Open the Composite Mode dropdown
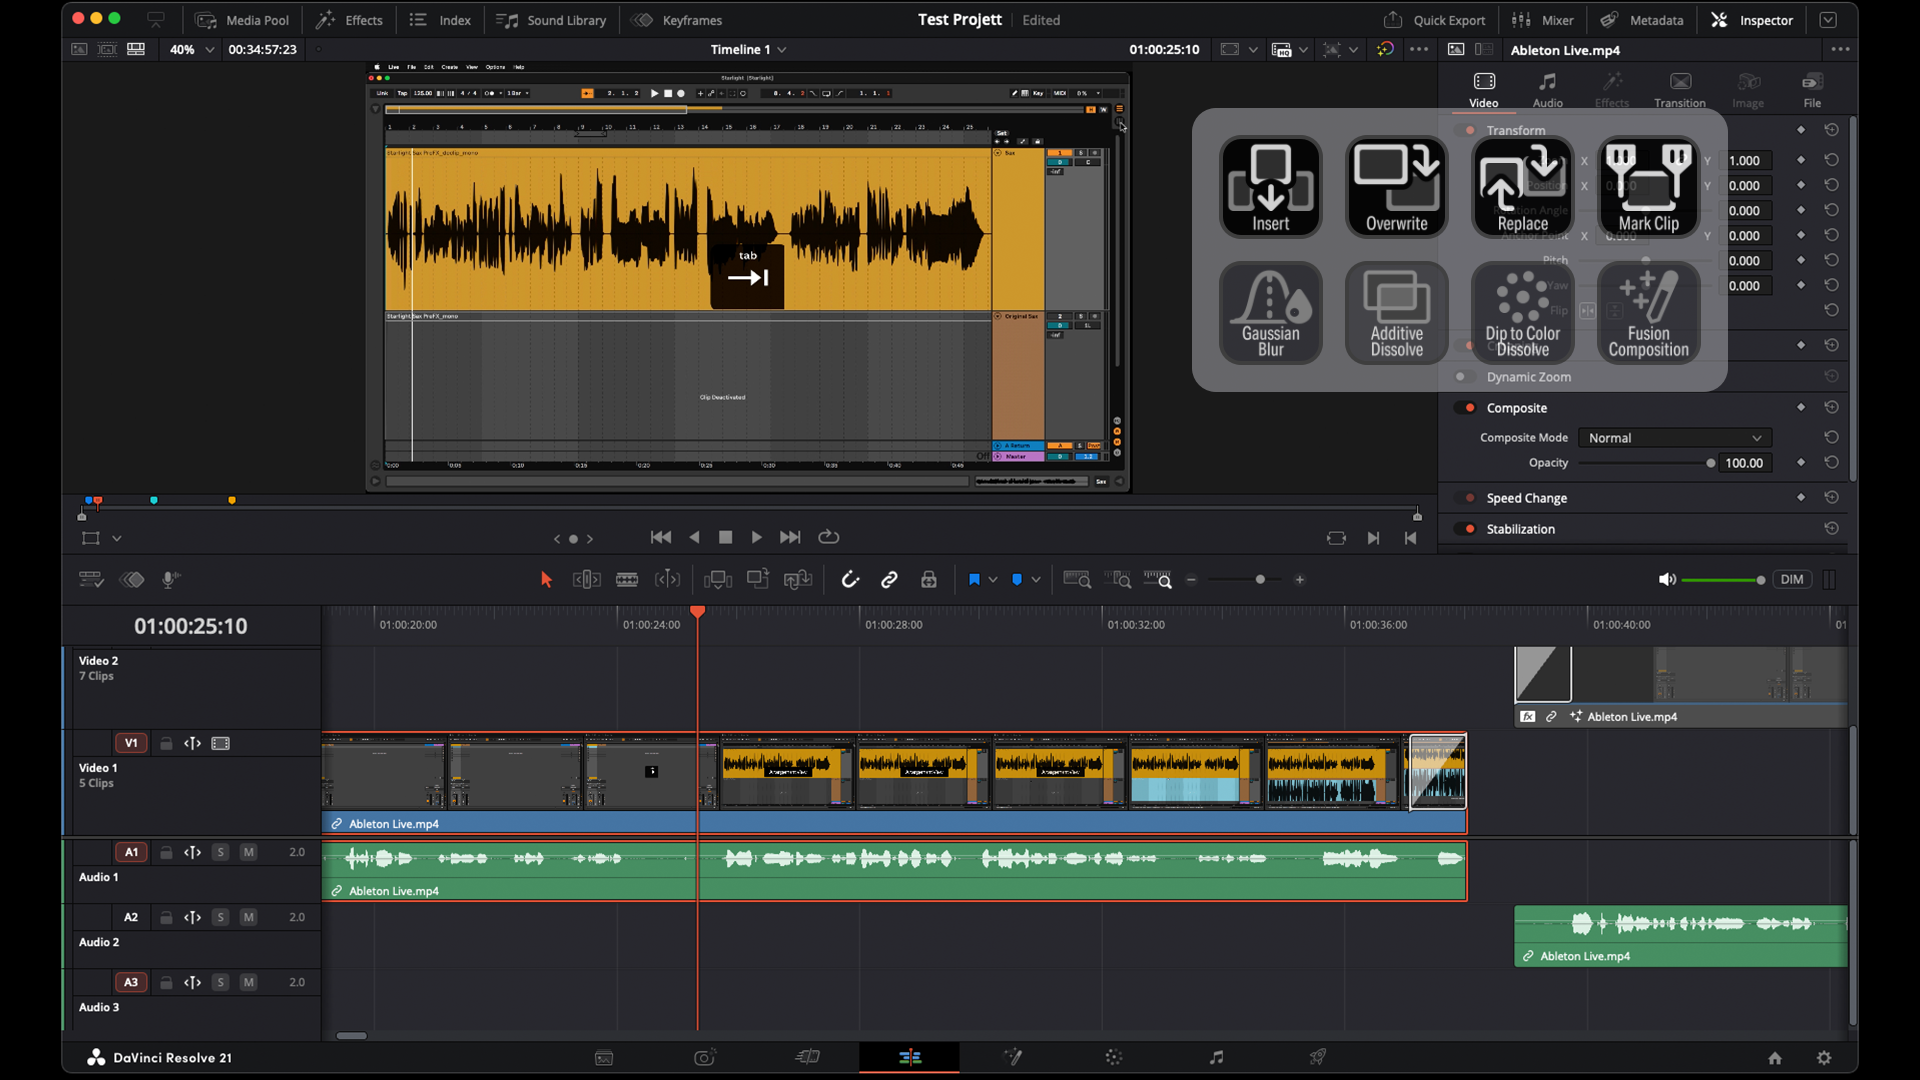The height and width of the screenshot is (1080, 1920). tap(1675, 438)
